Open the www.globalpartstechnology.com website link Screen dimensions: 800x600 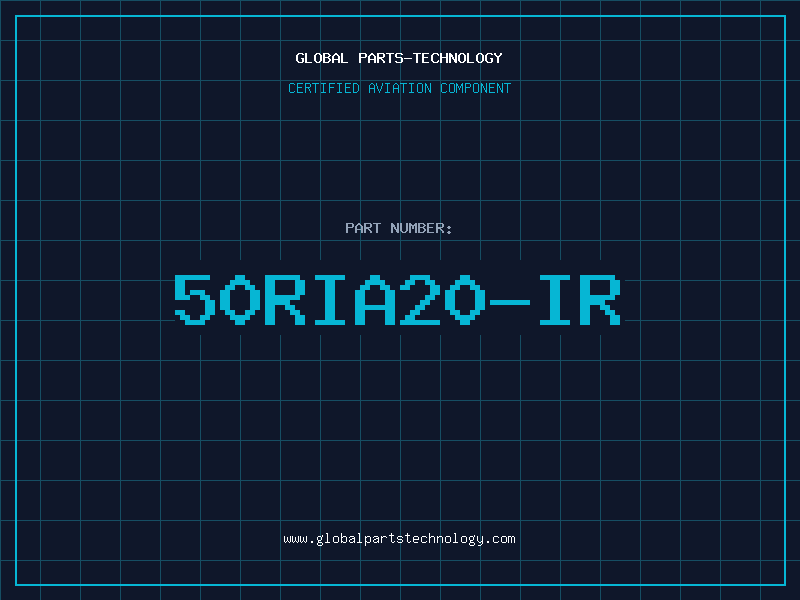399,539
